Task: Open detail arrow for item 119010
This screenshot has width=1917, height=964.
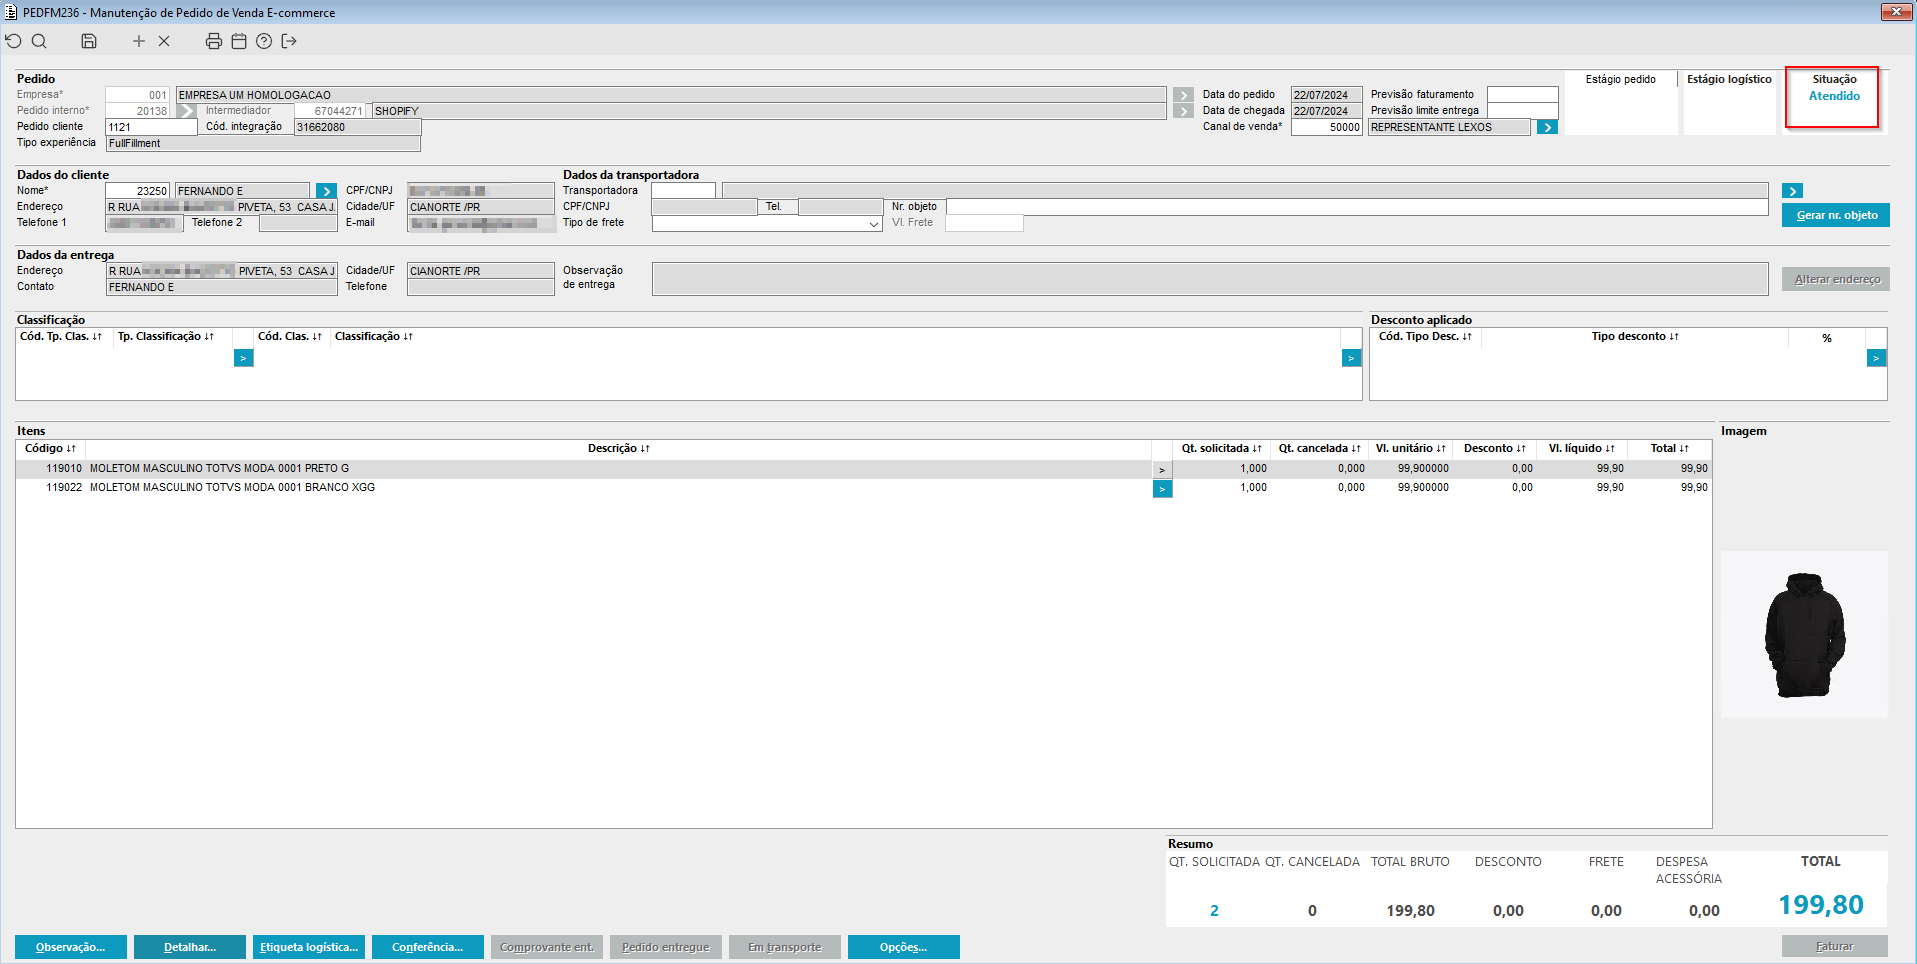Action: point(1162,469)
